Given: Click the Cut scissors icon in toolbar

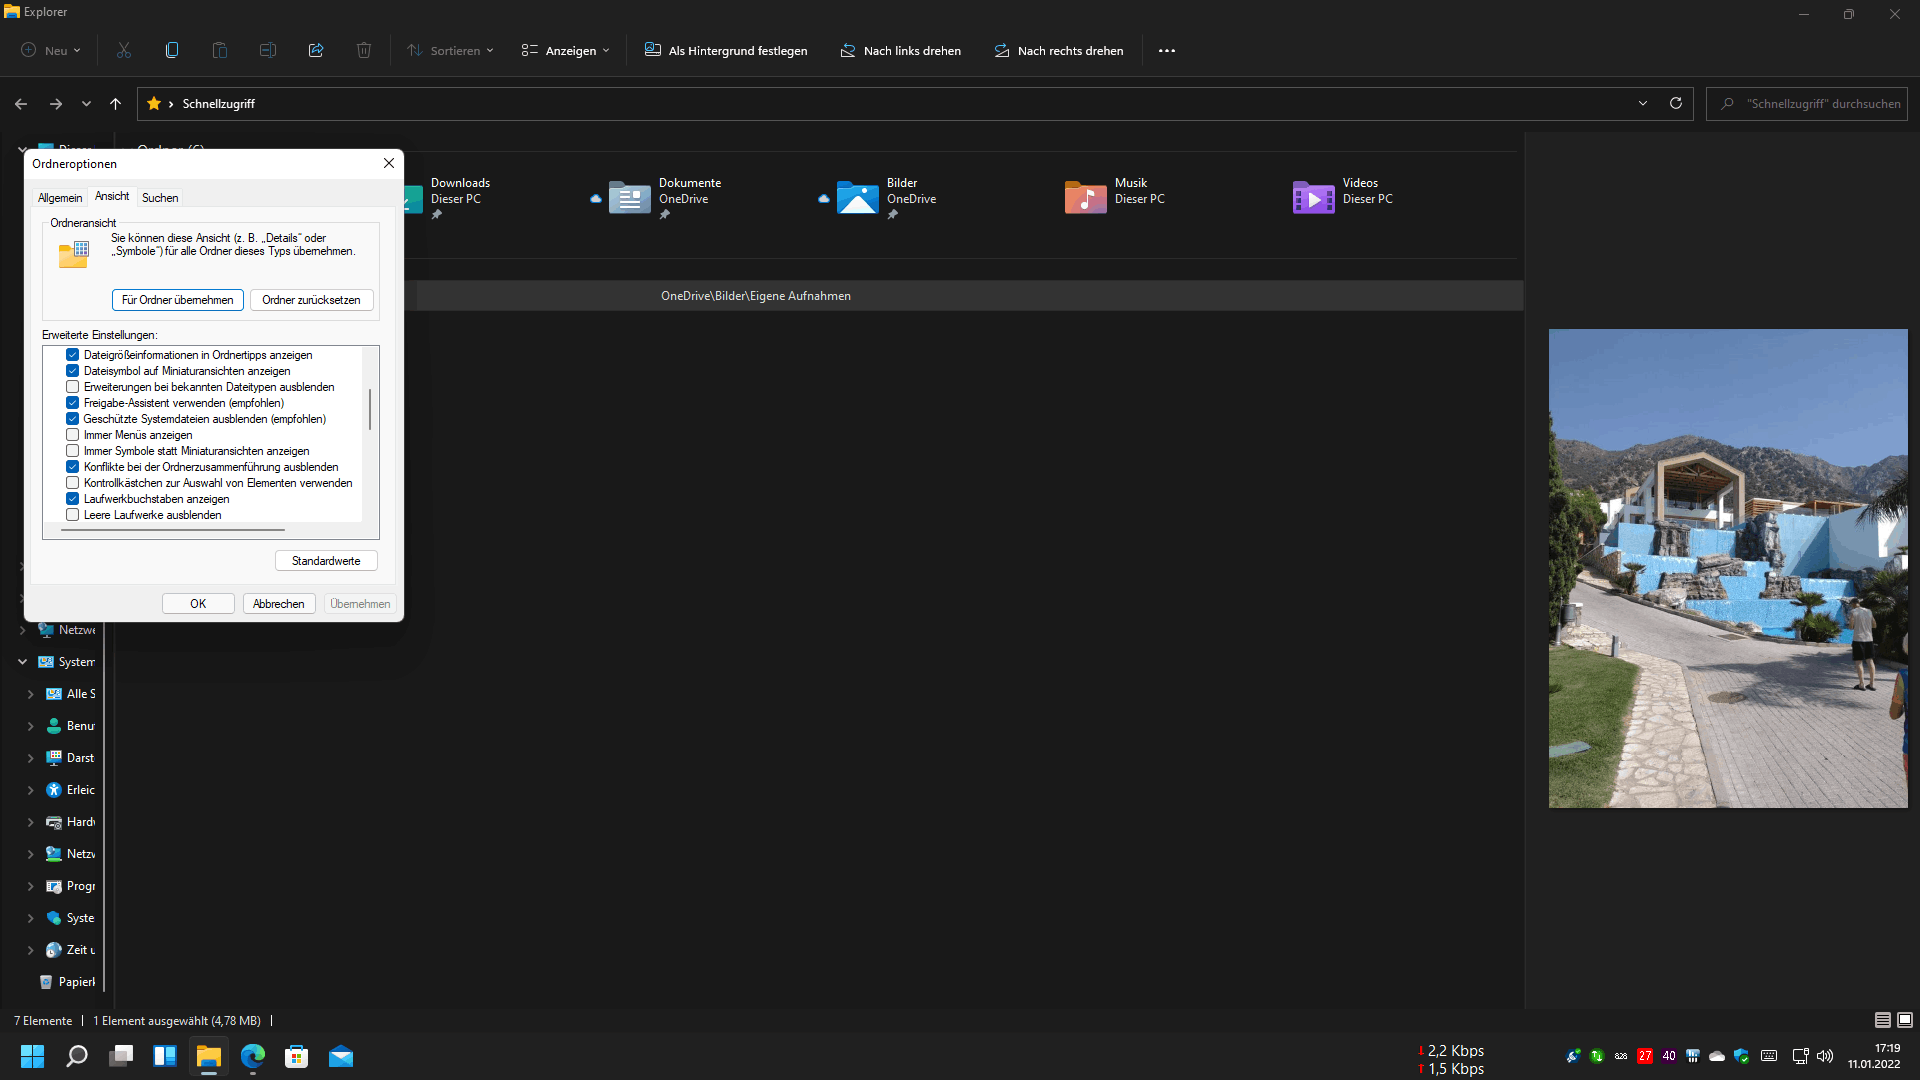Looking at the screenshot, I should [124, 50].
